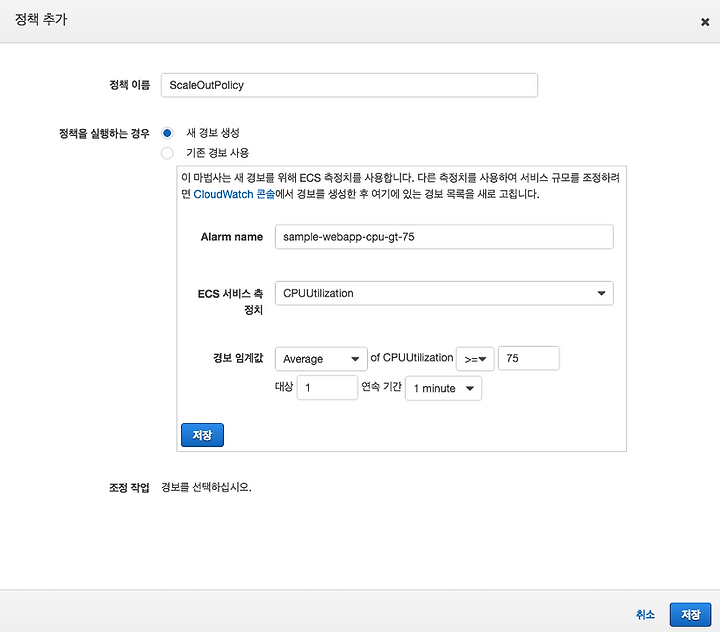The height and width of the screenshot is (632, 720).
Task: Open the 1 minute period dropdown
Action: (x=443, y=388)
